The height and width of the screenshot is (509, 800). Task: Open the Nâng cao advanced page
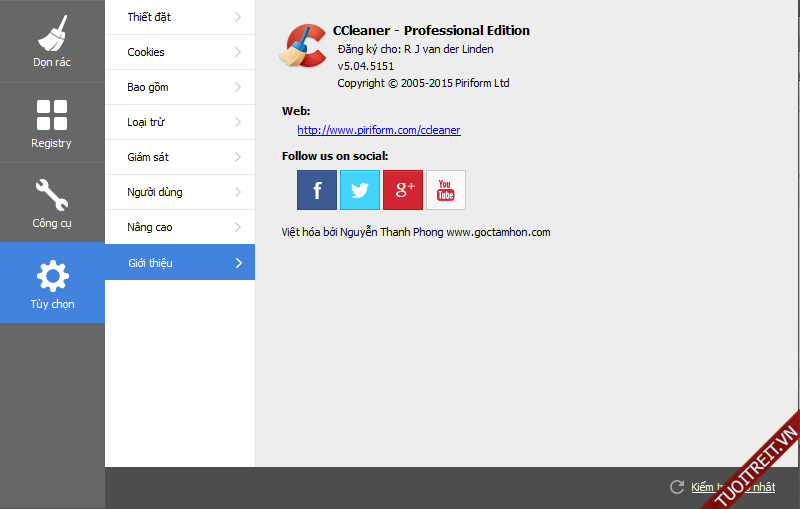coord(180,227)
